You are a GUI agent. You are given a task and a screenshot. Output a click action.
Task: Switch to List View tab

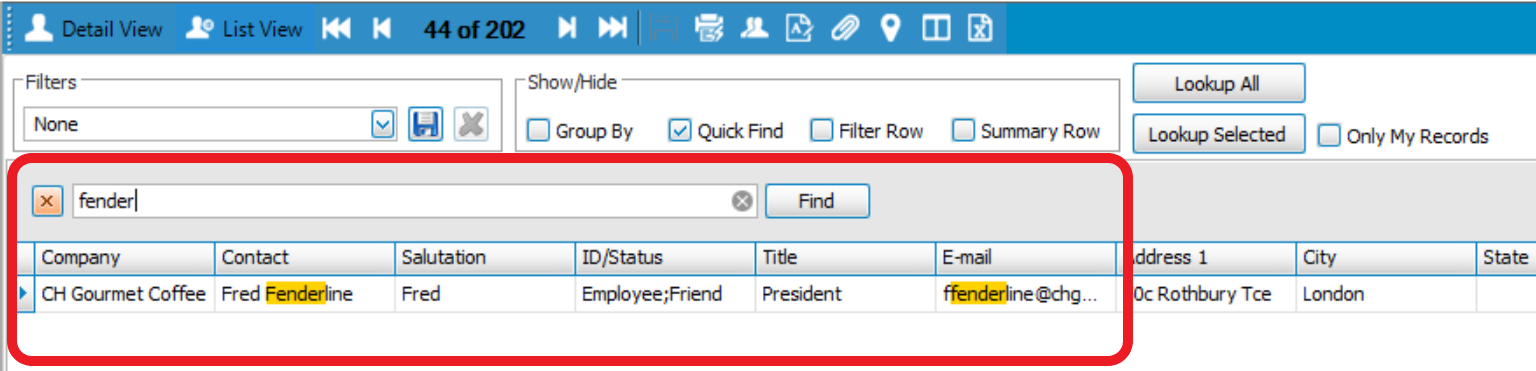coord(245,29)
